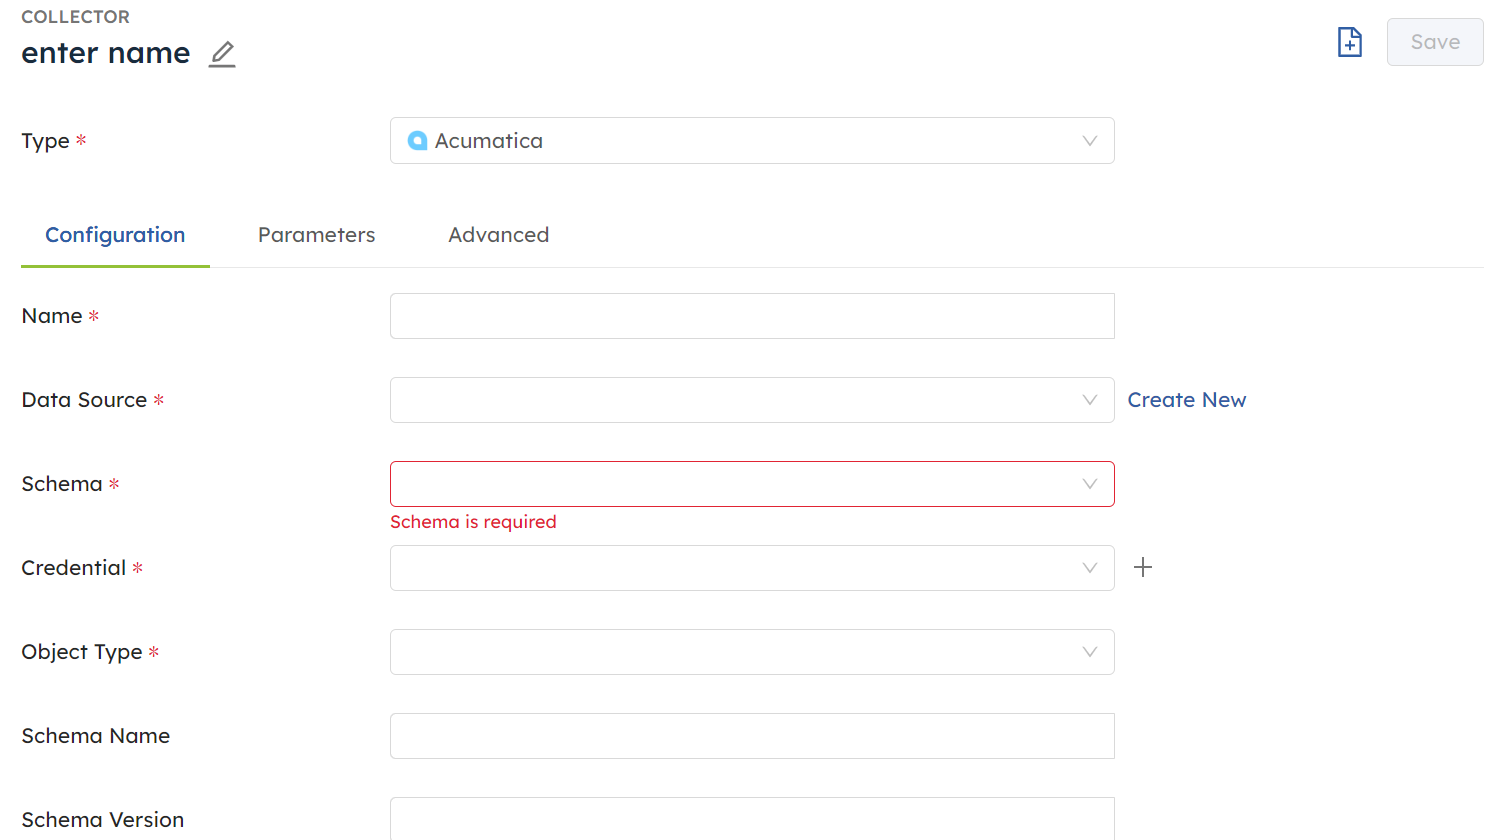Switch to the Parameters tab
The height and width of the screenshot is (840, 1508).
316,235
